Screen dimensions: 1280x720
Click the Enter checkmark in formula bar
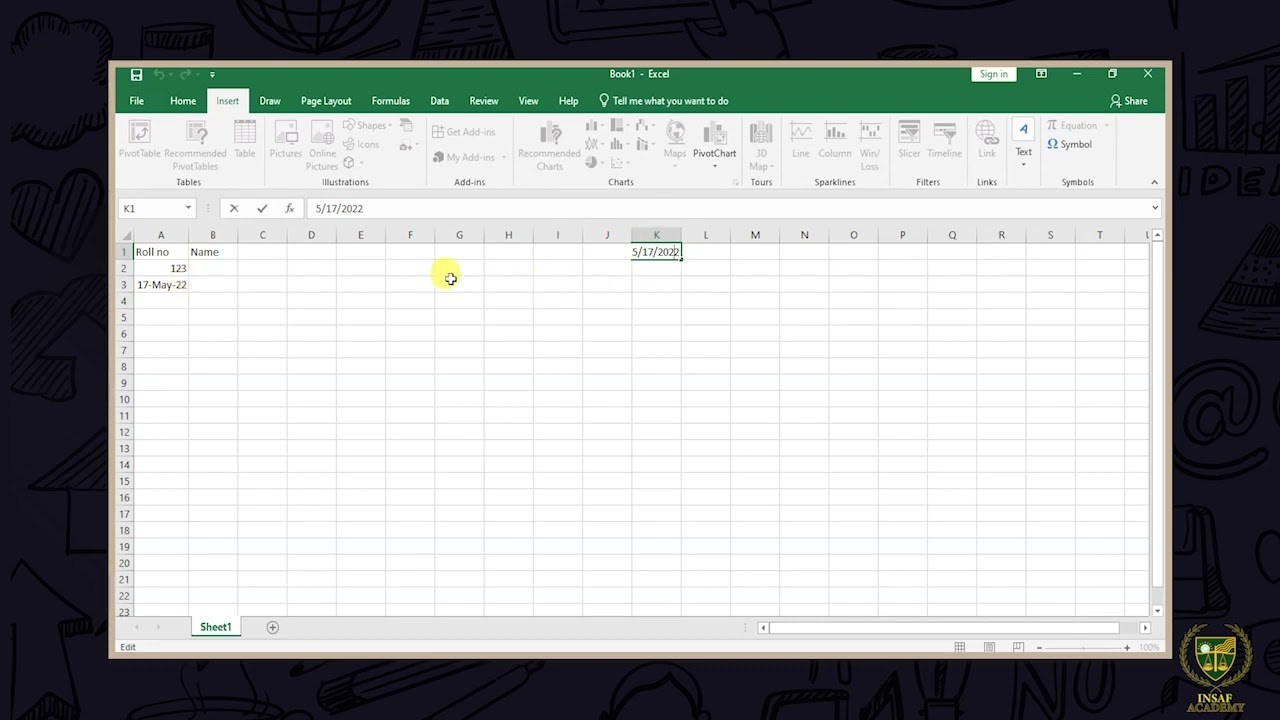(x=262, y=208)
